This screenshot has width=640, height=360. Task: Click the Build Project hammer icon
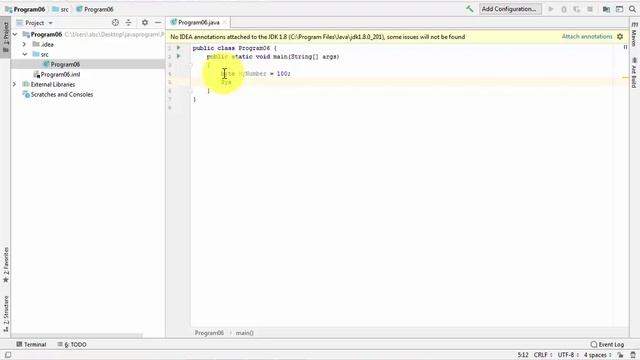(x=469, y=9)
